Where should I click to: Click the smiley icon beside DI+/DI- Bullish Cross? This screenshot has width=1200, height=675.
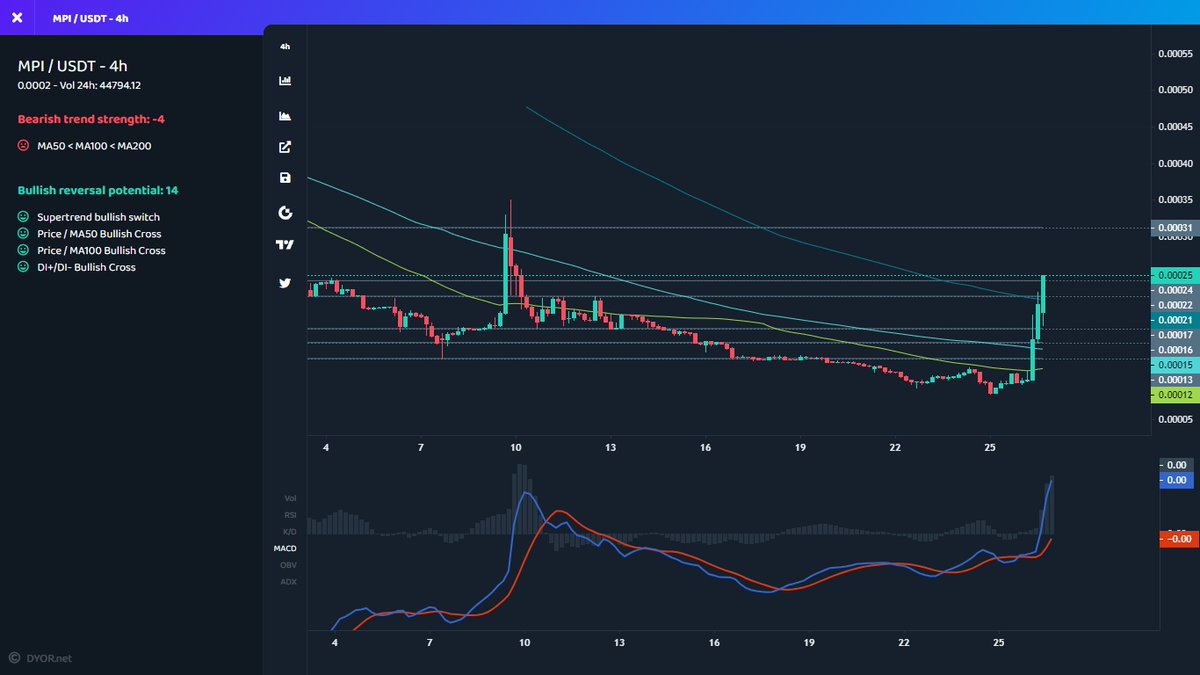coord(23,267)
